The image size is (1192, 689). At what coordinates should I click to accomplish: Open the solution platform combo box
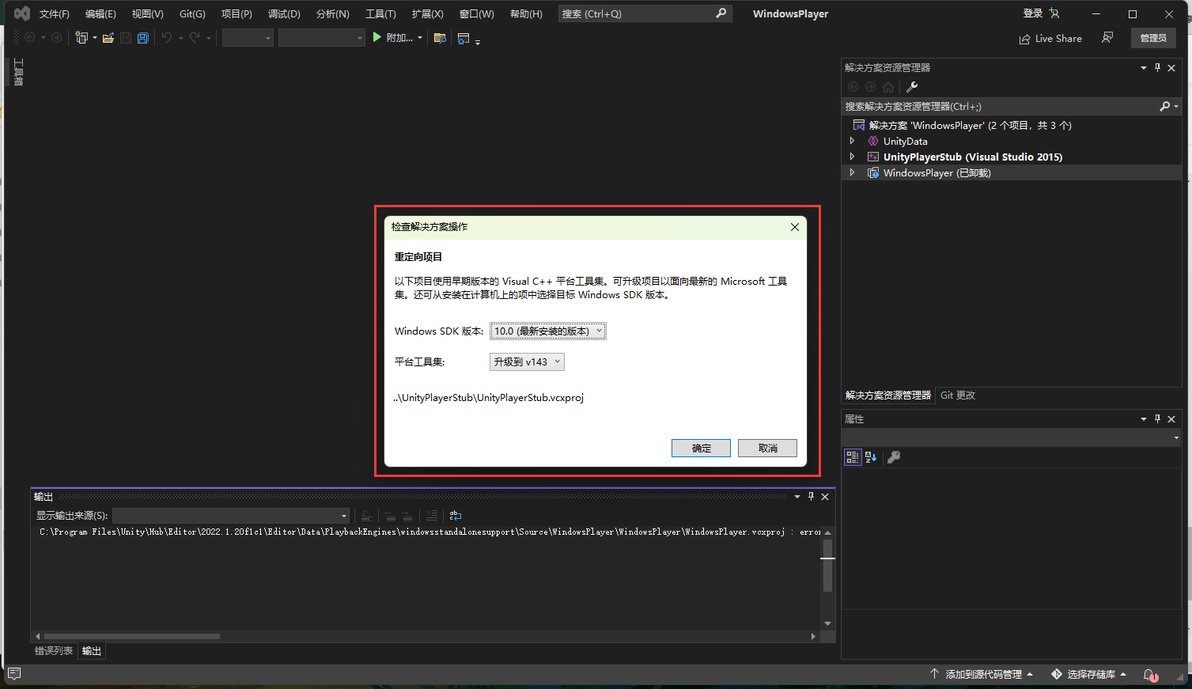pyautogui.click(x=322, y=37)
